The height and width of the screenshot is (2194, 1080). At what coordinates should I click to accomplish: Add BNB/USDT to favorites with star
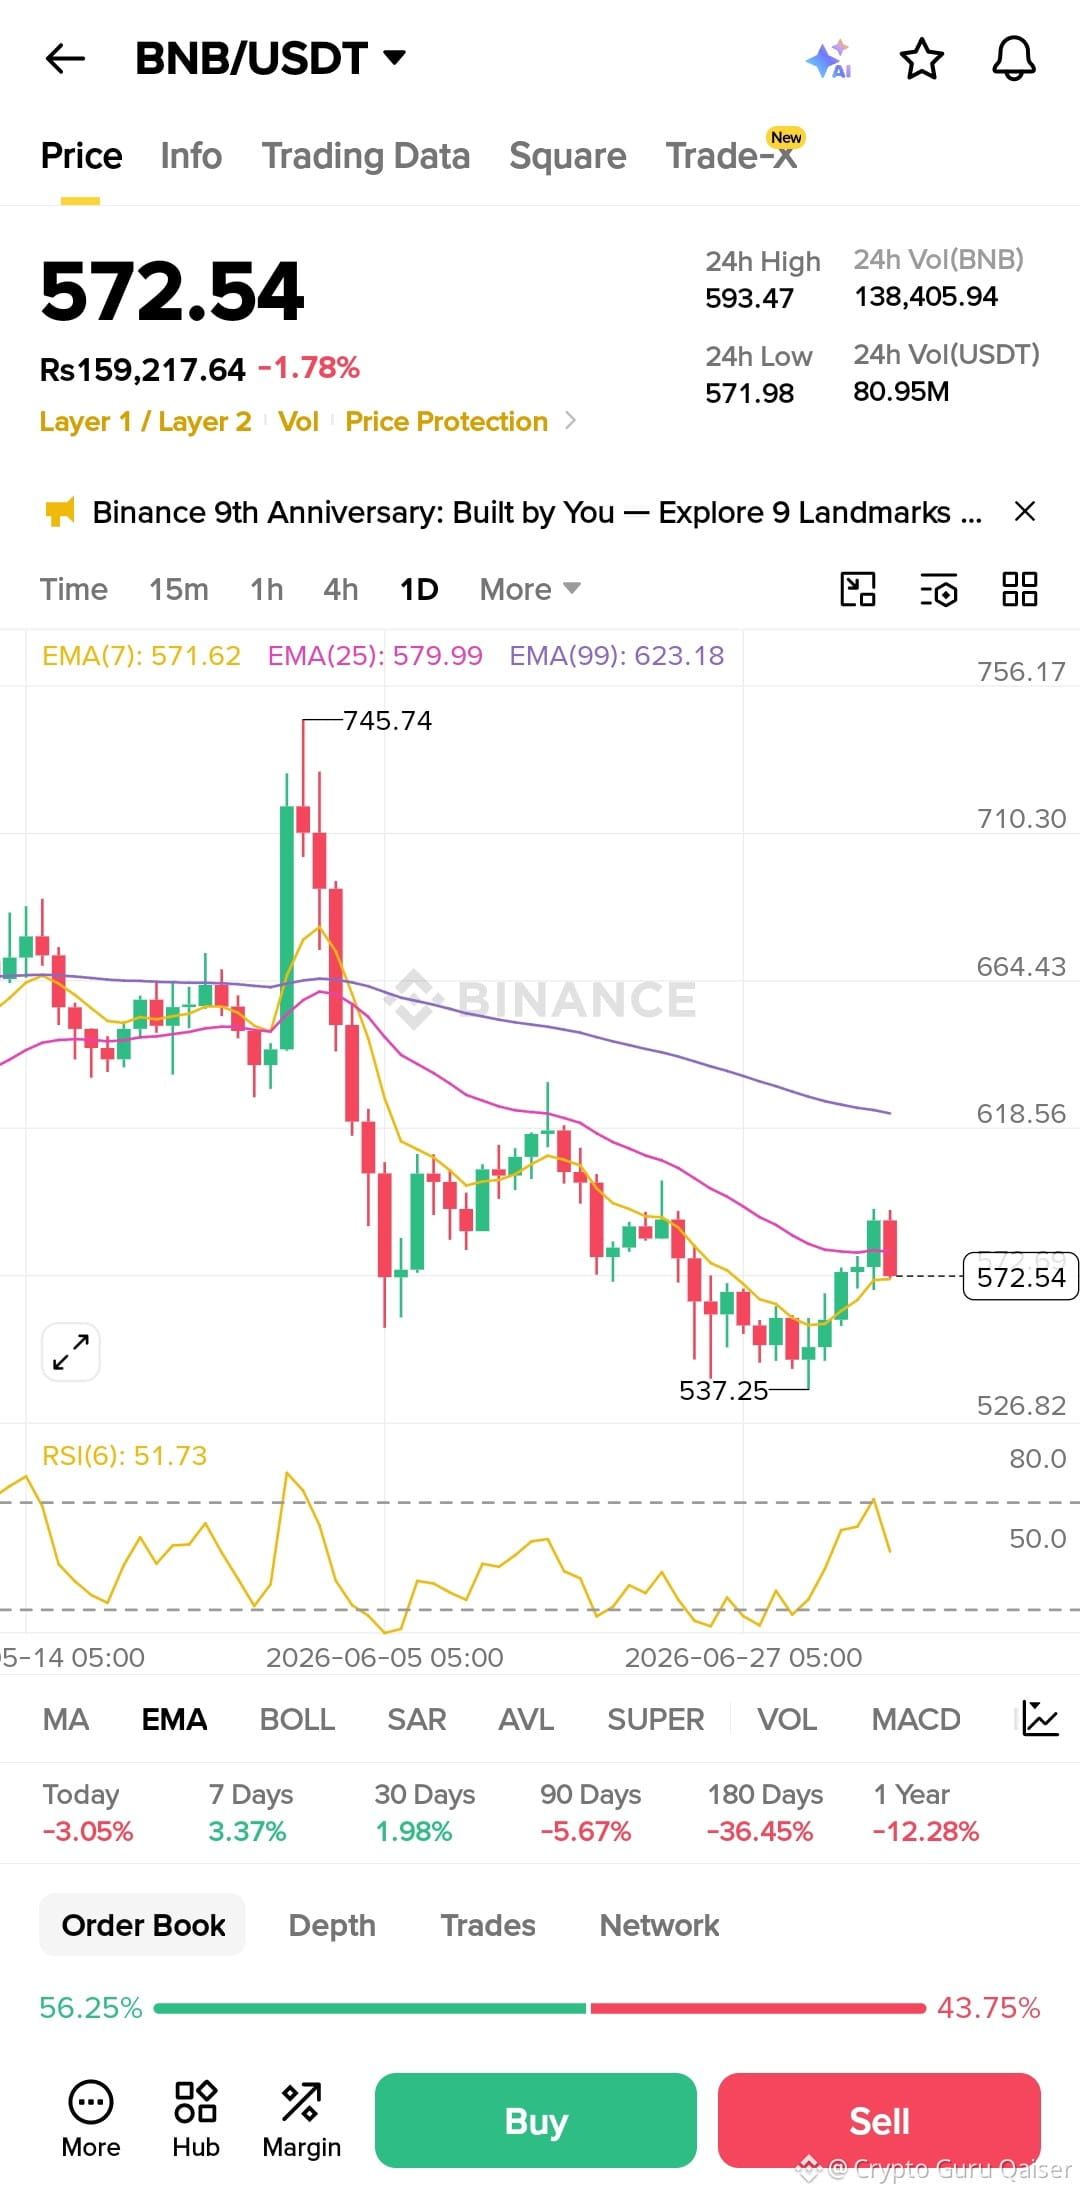921,59
